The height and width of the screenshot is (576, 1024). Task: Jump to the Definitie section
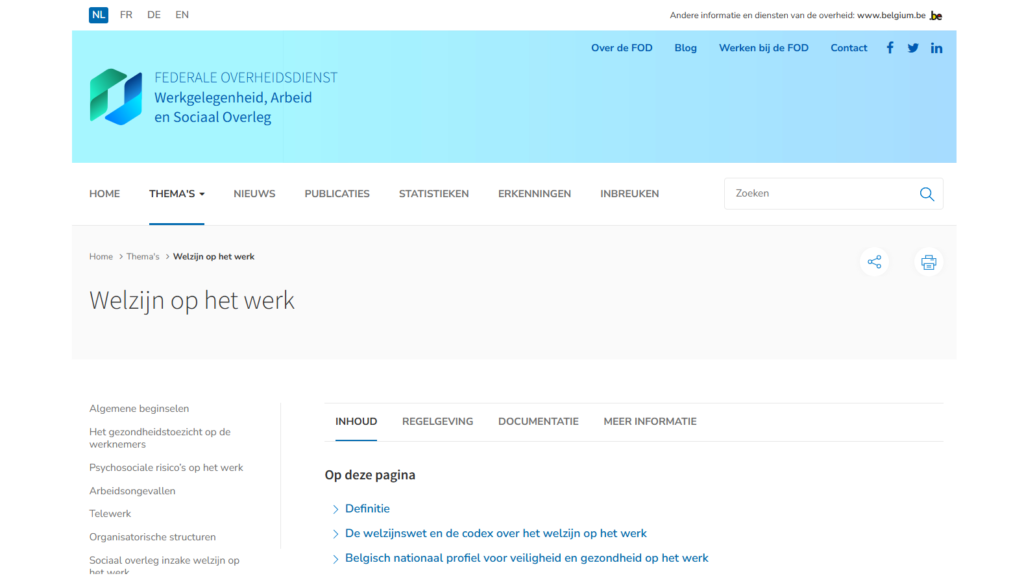pyautogui.click(x=367, y=509)
